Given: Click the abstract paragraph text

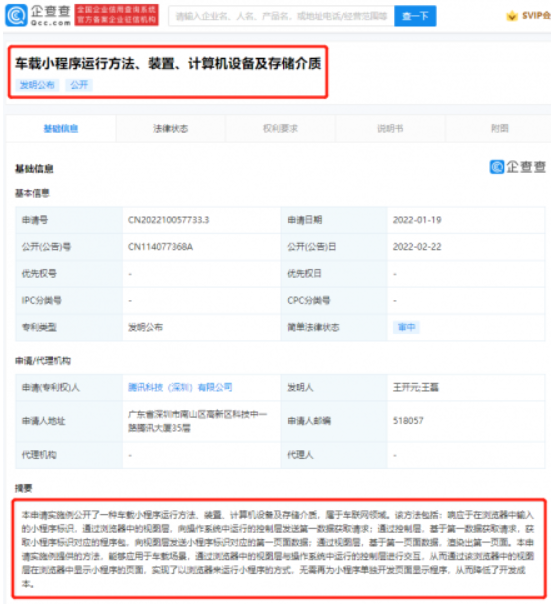Looking at the screenshot, I should pos(278,549).
